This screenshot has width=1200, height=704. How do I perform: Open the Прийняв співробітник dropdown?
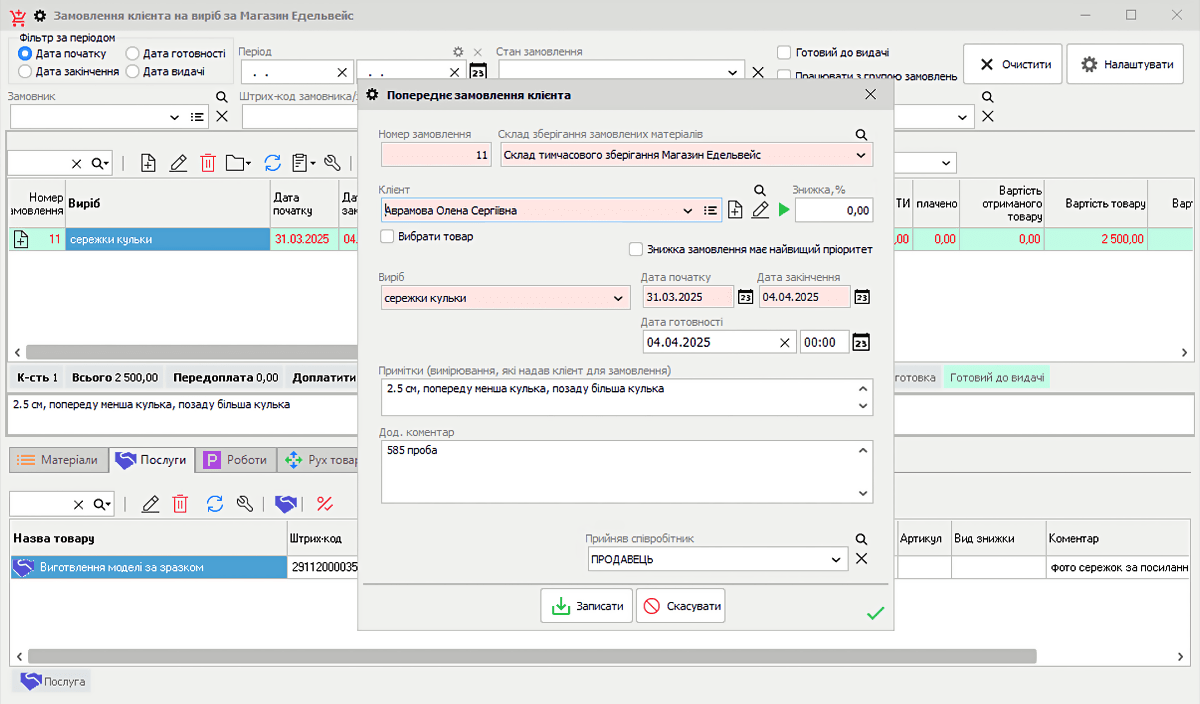[836, 560]
